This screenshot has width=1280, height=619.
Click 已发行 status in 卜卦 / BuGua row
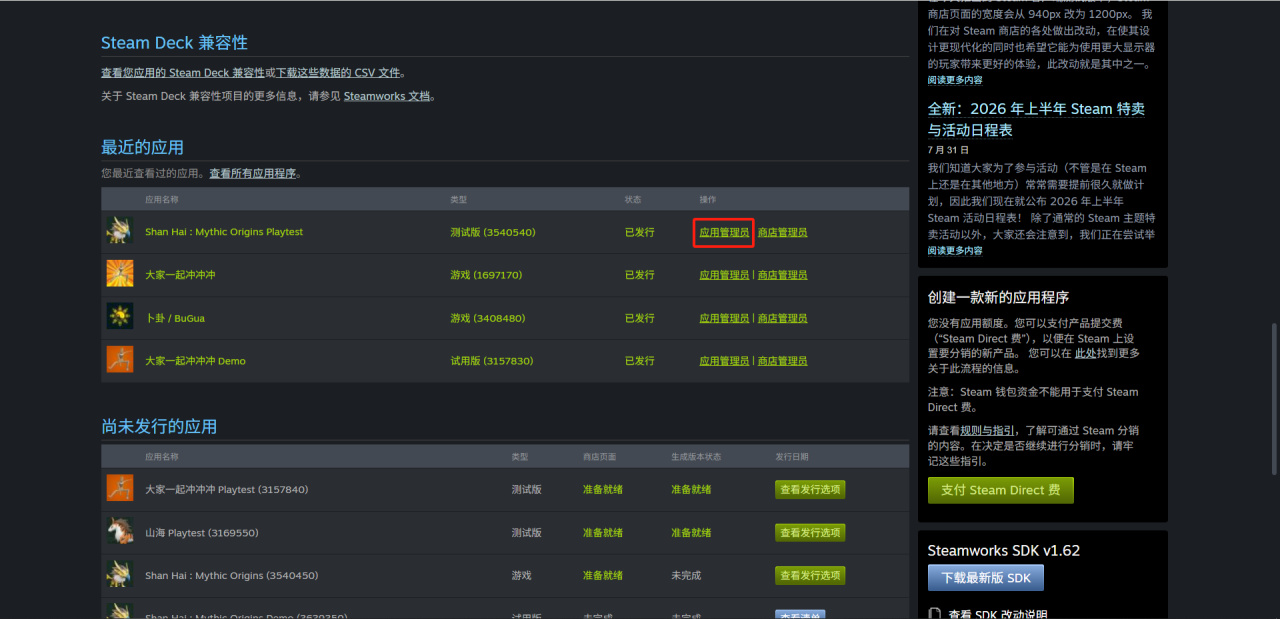tap(640, 318)
